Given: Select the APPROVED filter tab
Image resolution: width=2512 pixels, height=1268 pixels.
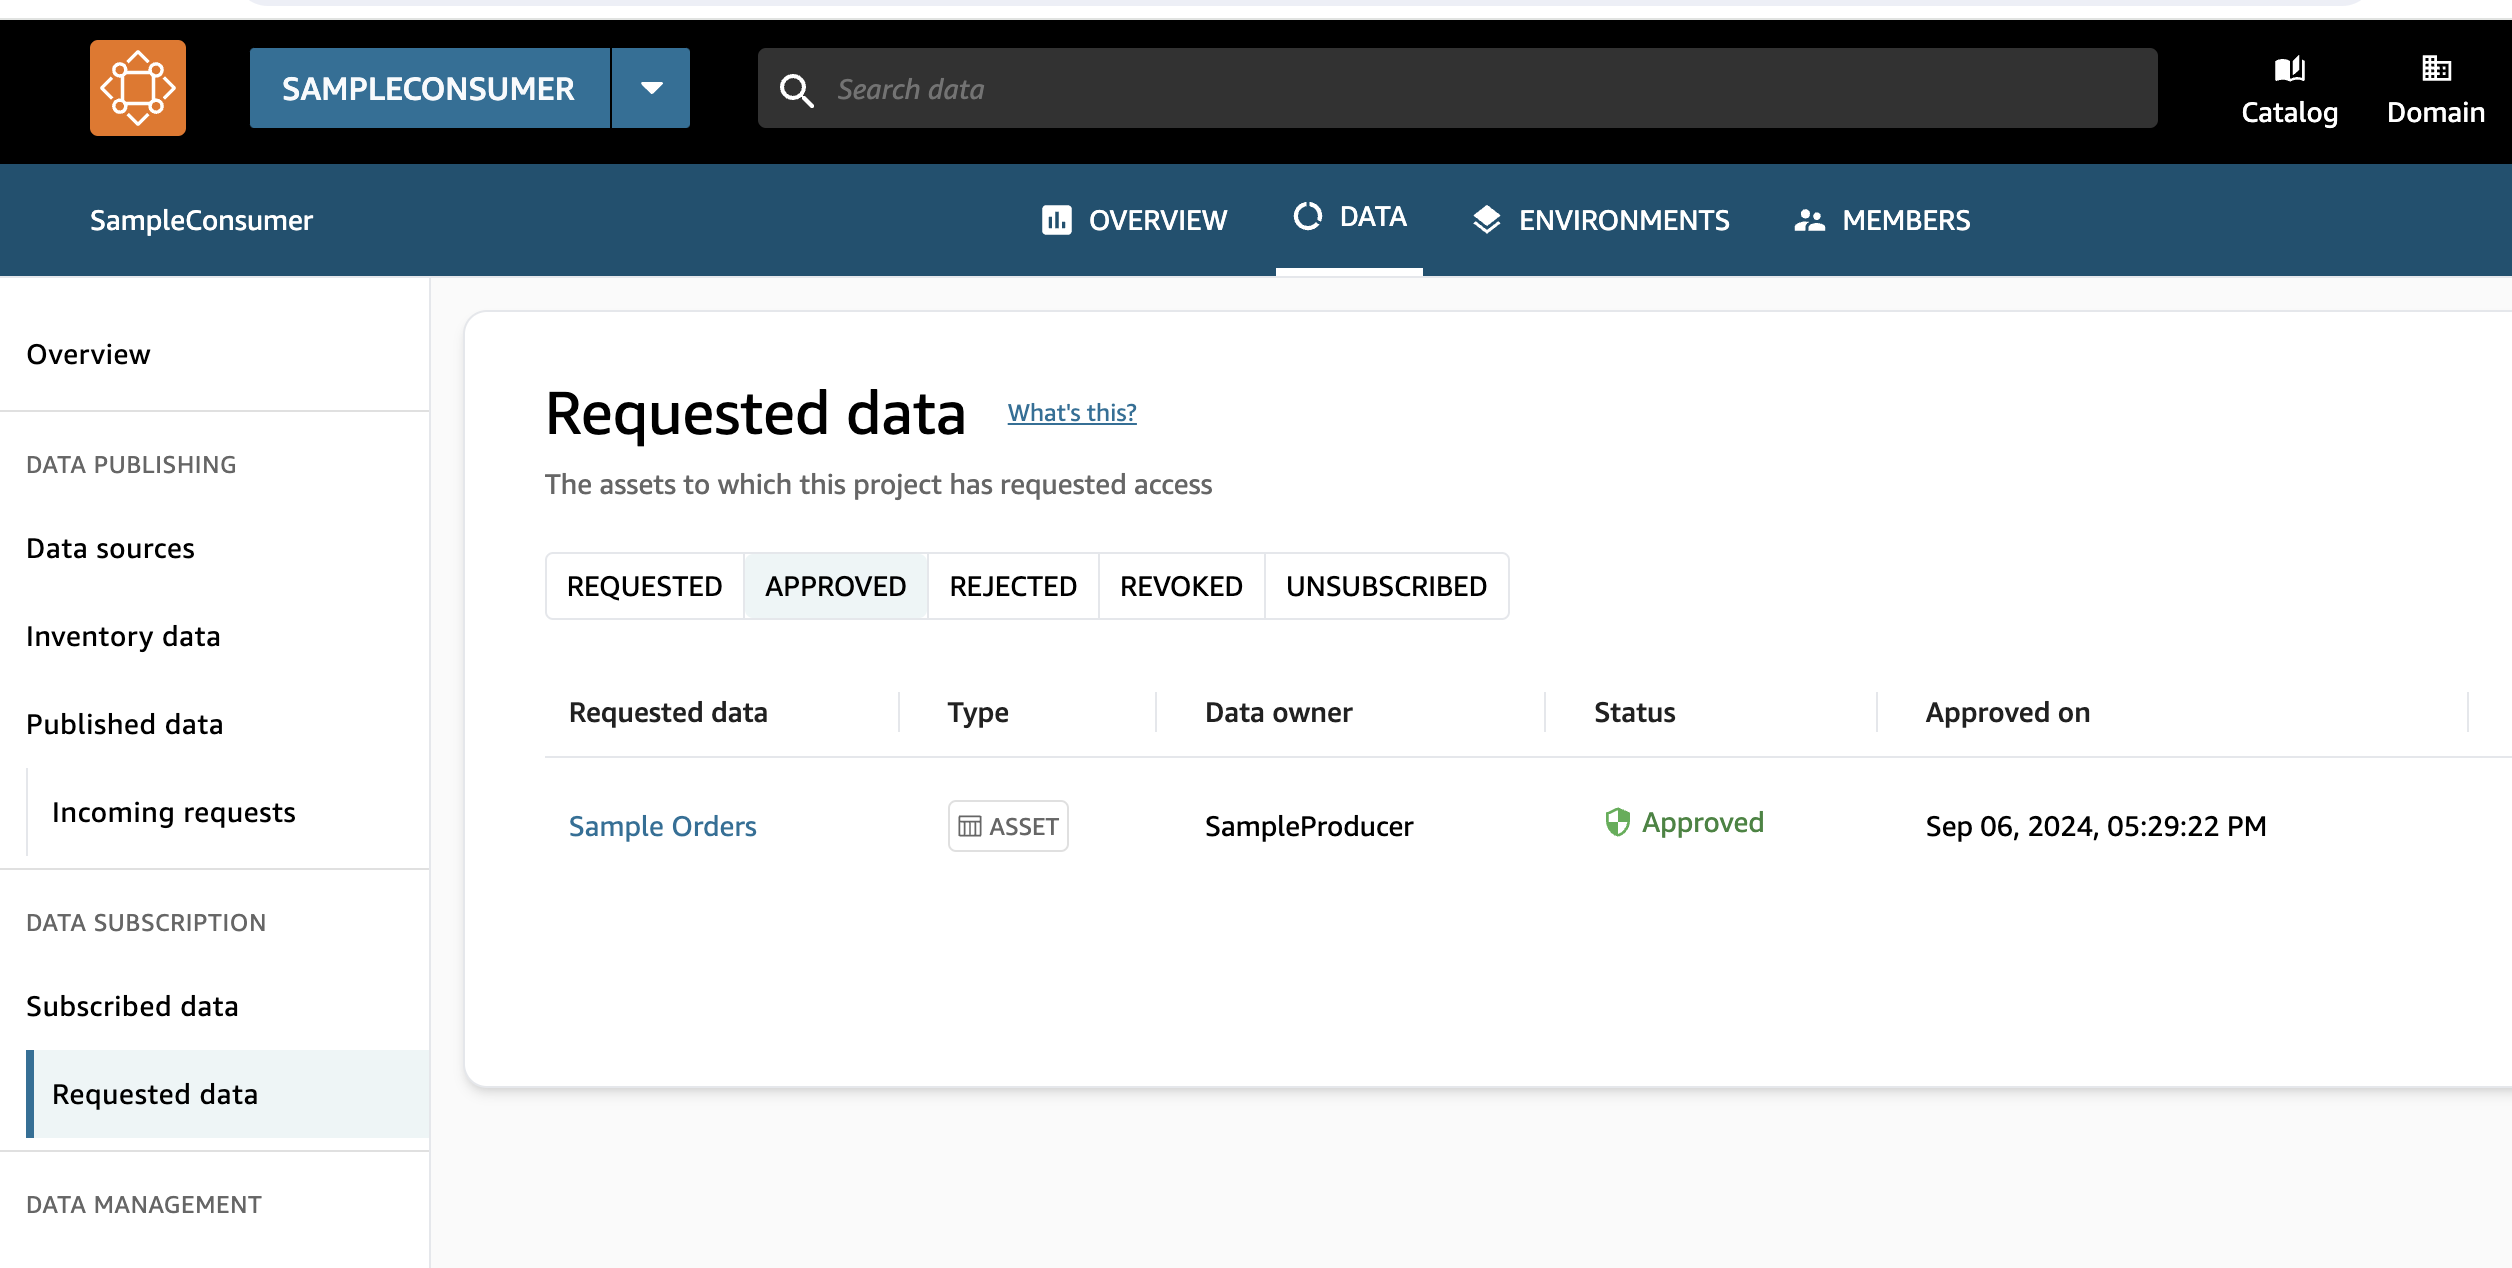Looking at the screenshot, I should pyautogui.click(x=836, y=585).
